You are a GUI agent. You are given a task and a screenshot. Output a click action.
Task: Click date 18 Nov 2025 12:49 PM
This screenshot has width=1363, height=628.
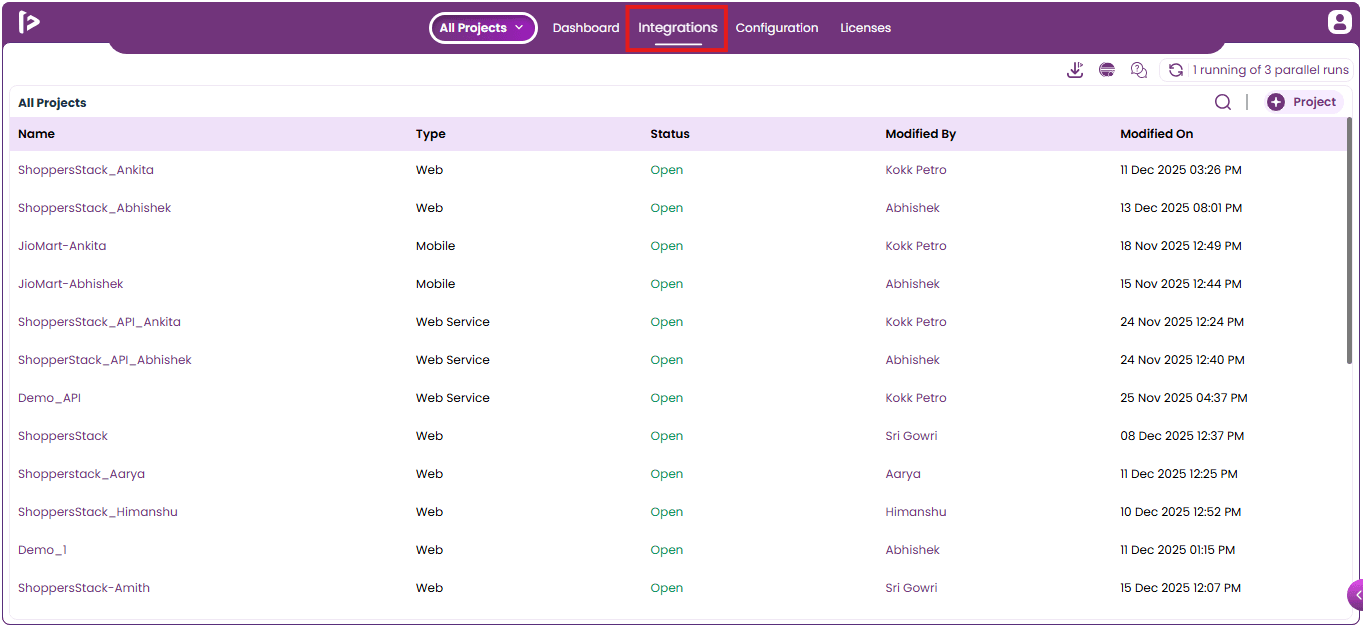(1181, 246)
